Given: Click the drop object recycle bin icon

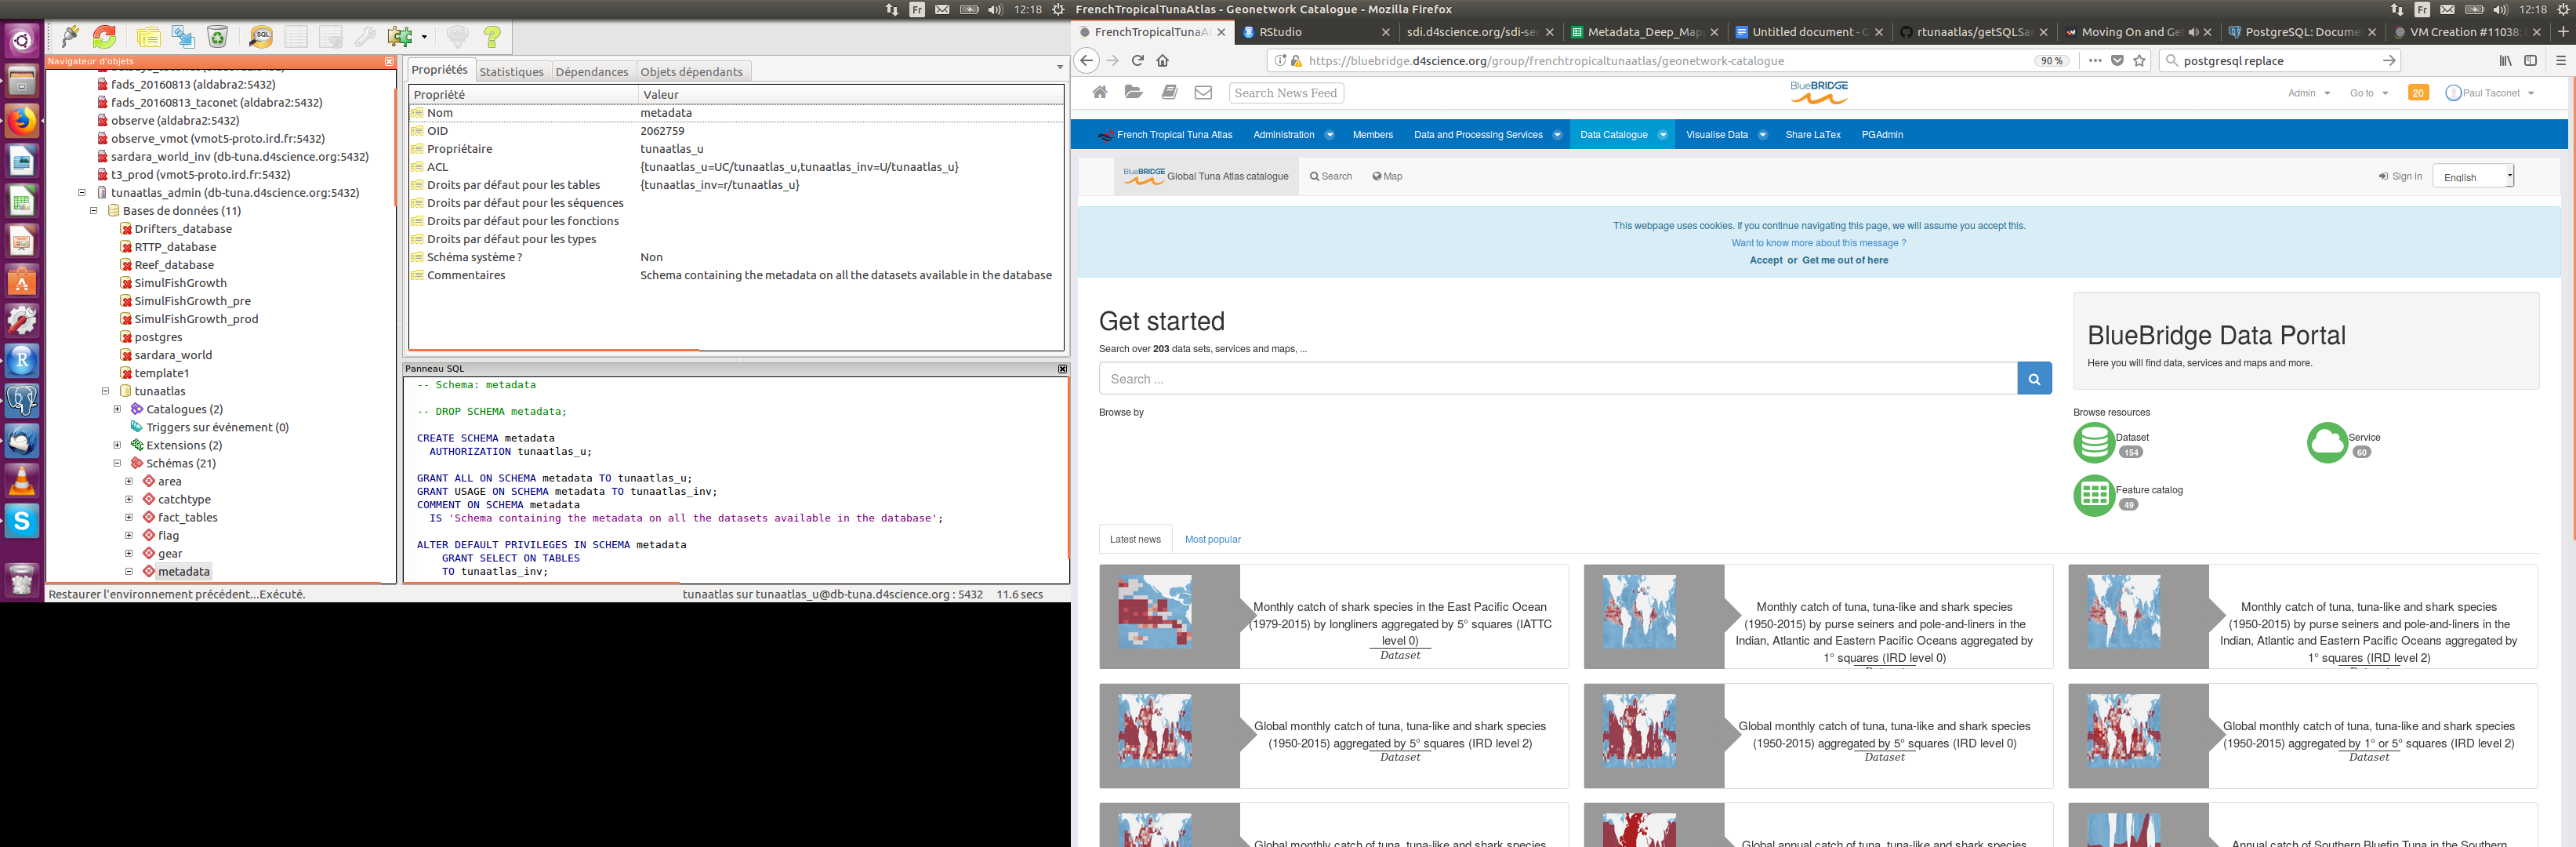Looking at the screenshot, I should [218, 37].
